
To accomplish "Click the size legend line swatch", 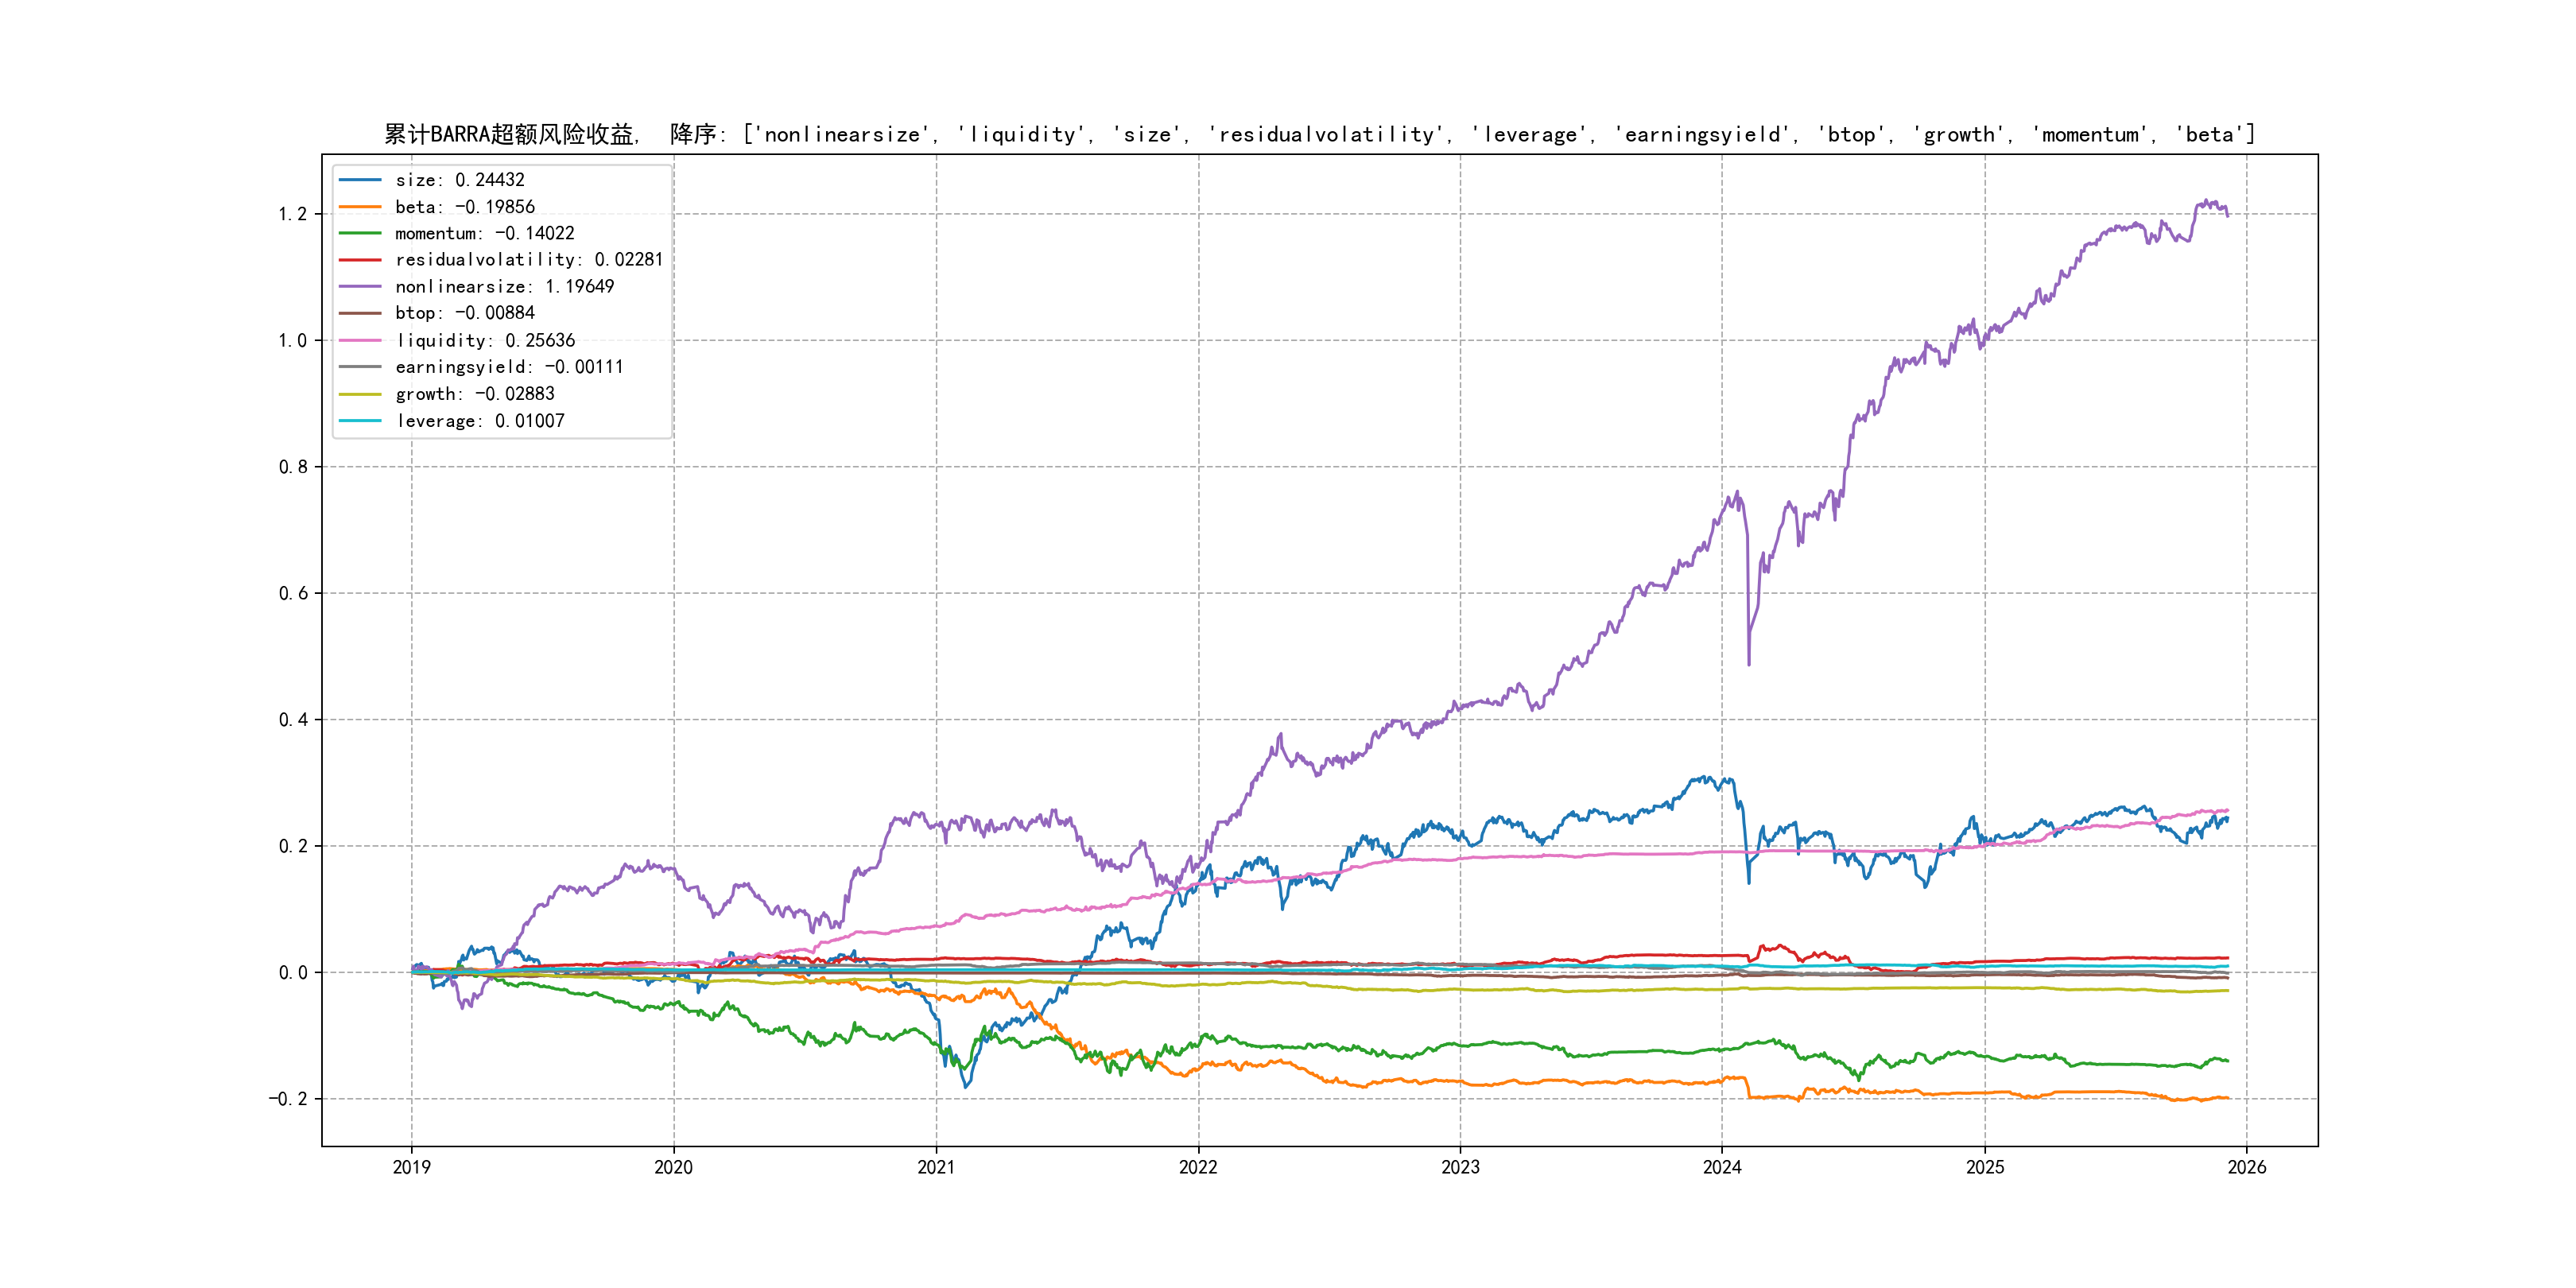I will pyautogui.click(x=360, y=180).
